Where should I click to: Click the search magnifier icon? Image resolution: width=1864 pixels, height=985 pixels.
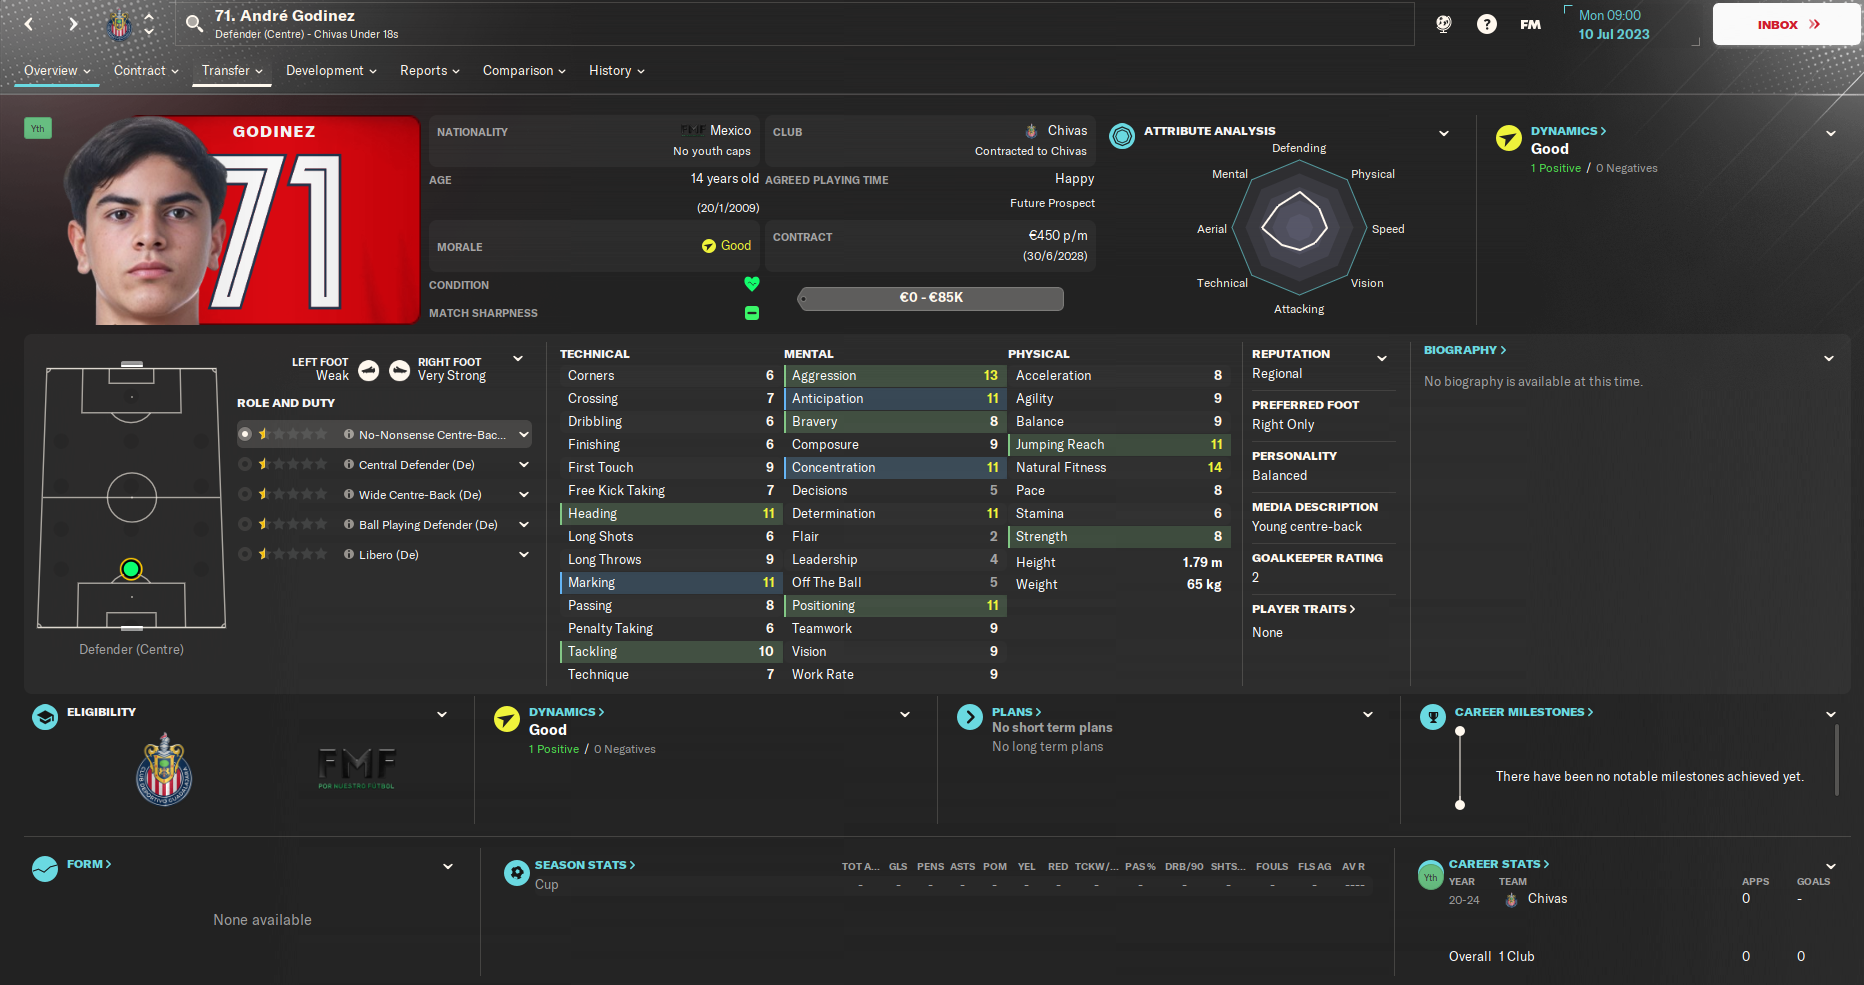194,23
